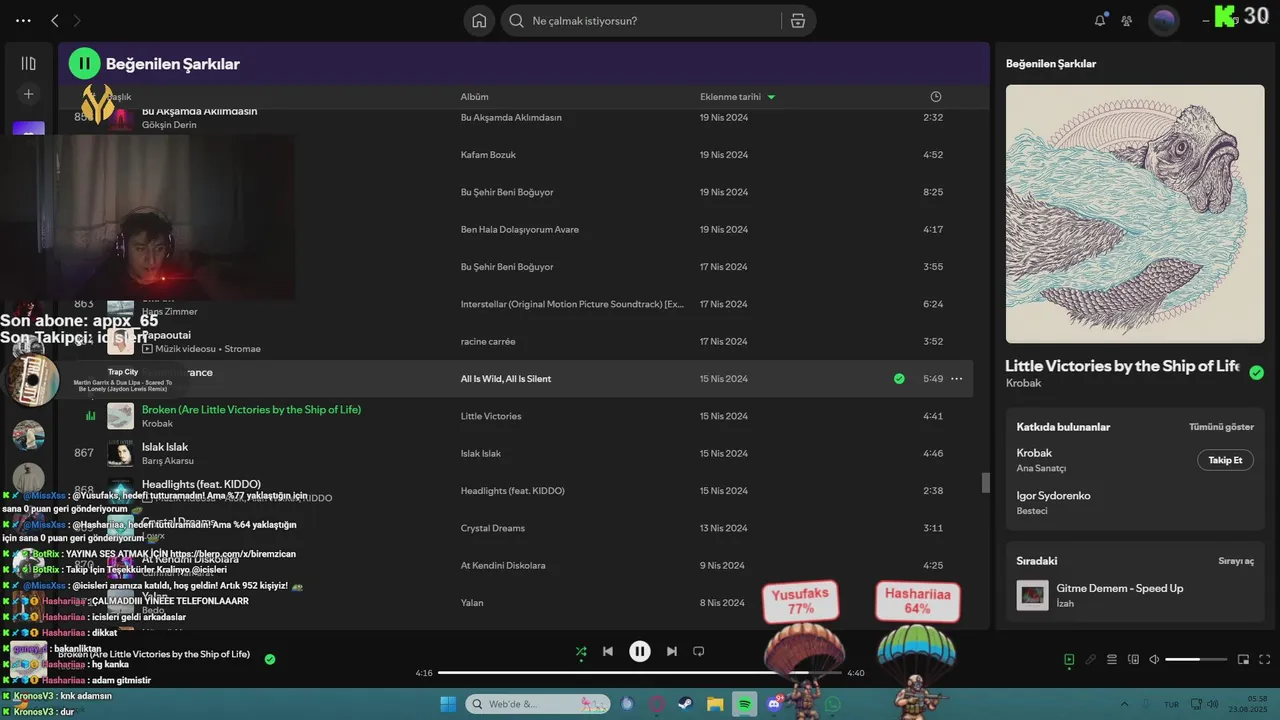Click the browse icon in search bar
1280x720 pixels.
797,20
